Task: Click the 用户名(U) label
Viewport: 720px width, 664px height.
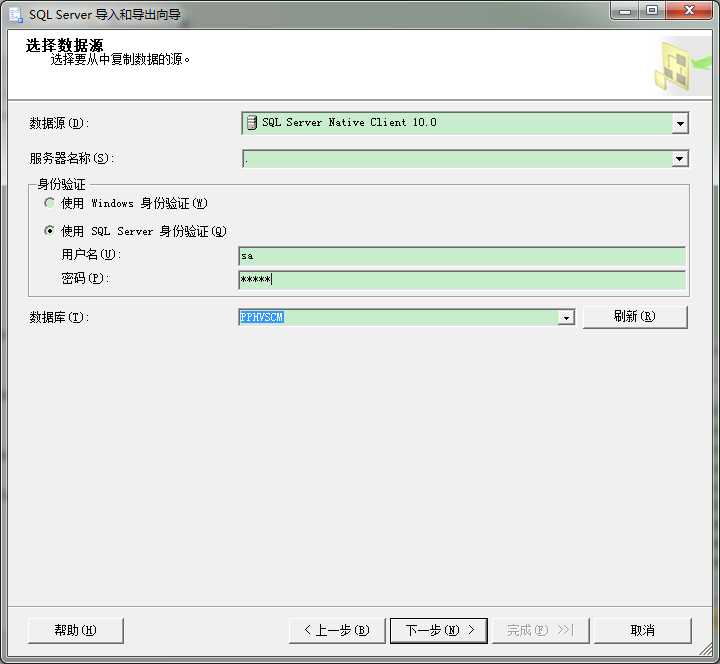Action: pyautogui.click(x=91, y=254)
